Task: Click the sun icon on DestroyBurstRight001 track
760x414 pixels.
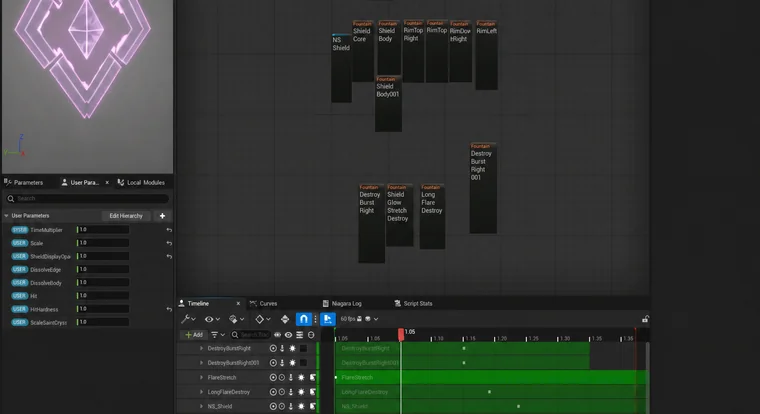Action: click(292, 363)
